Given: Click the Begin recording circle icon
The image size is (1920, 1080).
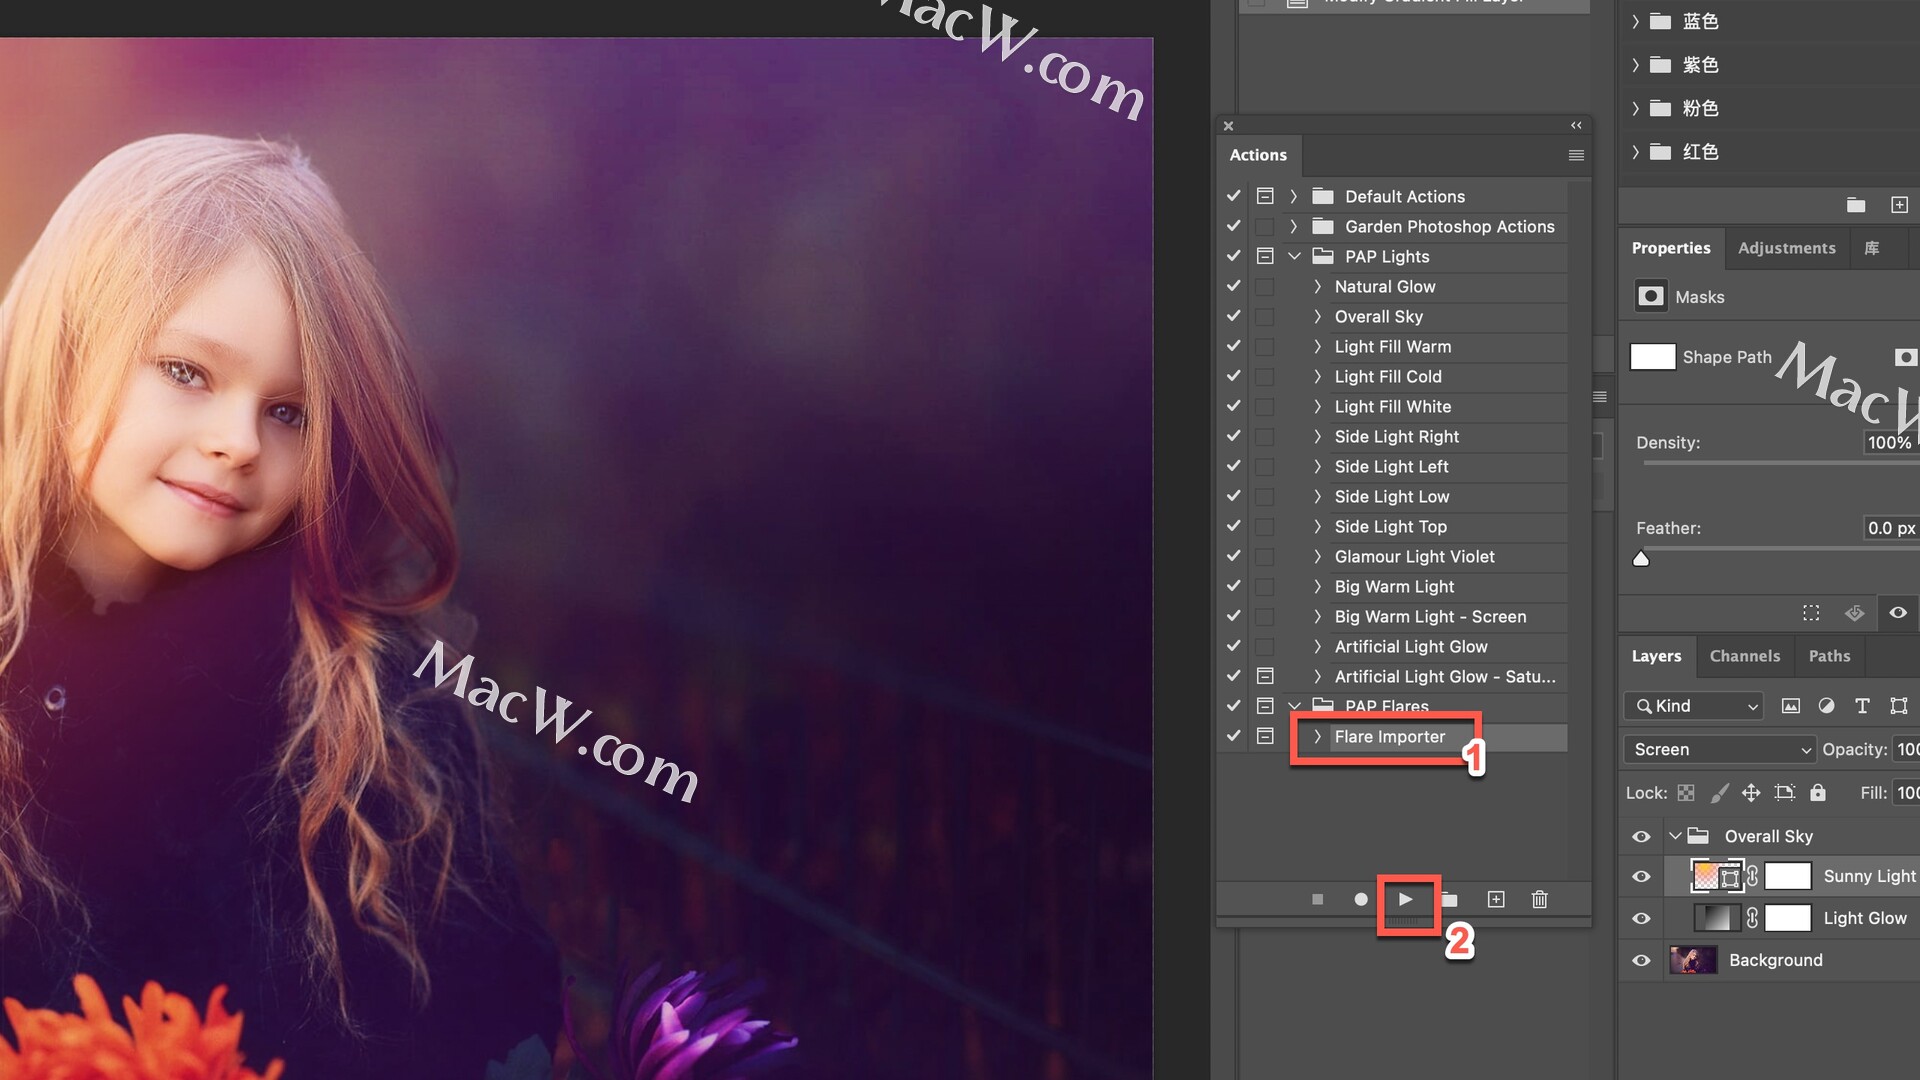Looking at the screenshot, I should [x=1360, y=899].
